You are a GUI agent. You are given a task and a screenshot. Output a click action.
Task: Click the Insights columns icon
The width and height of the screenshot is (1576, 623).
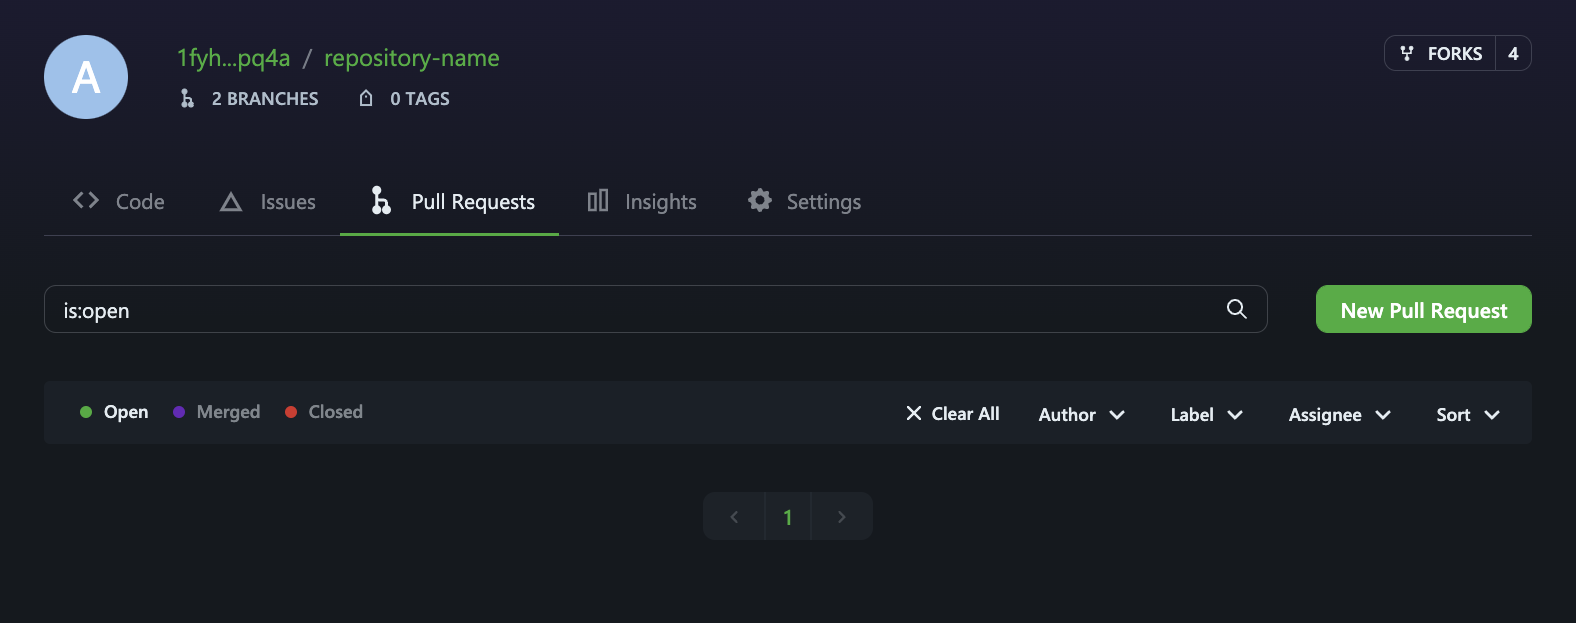(598, 201)
